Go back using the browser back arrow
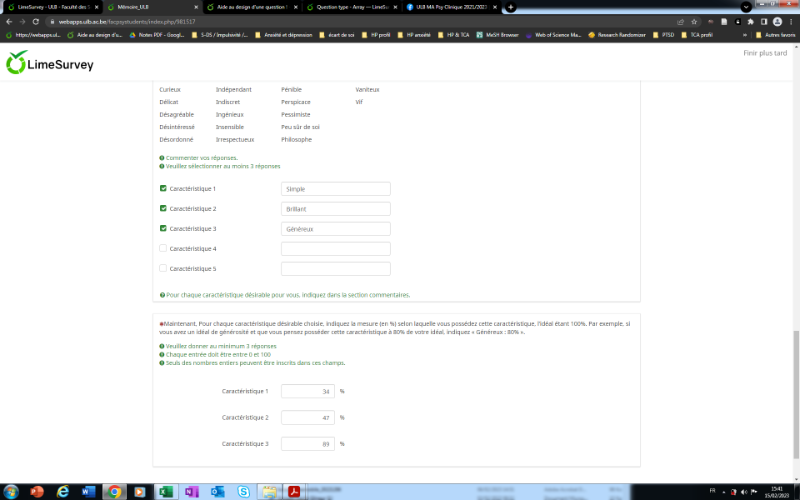This screenshot has height=500, width=800. point(9,21)
